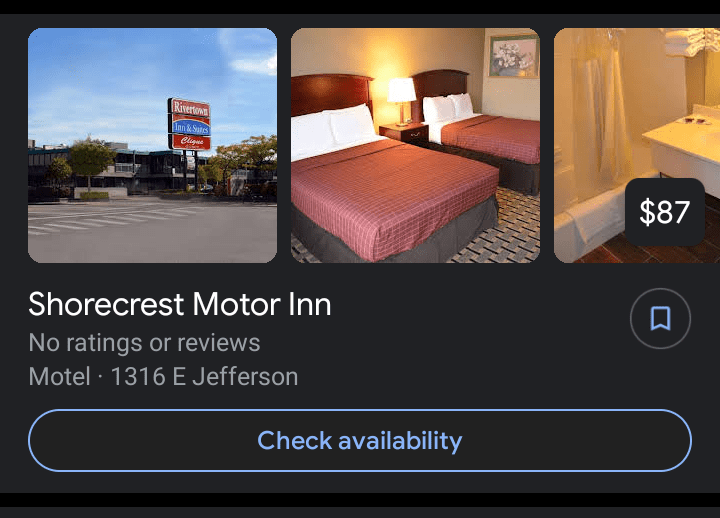Open the Shorecrest Motor Inn title
Screen dimensions: 720x518
180,304
